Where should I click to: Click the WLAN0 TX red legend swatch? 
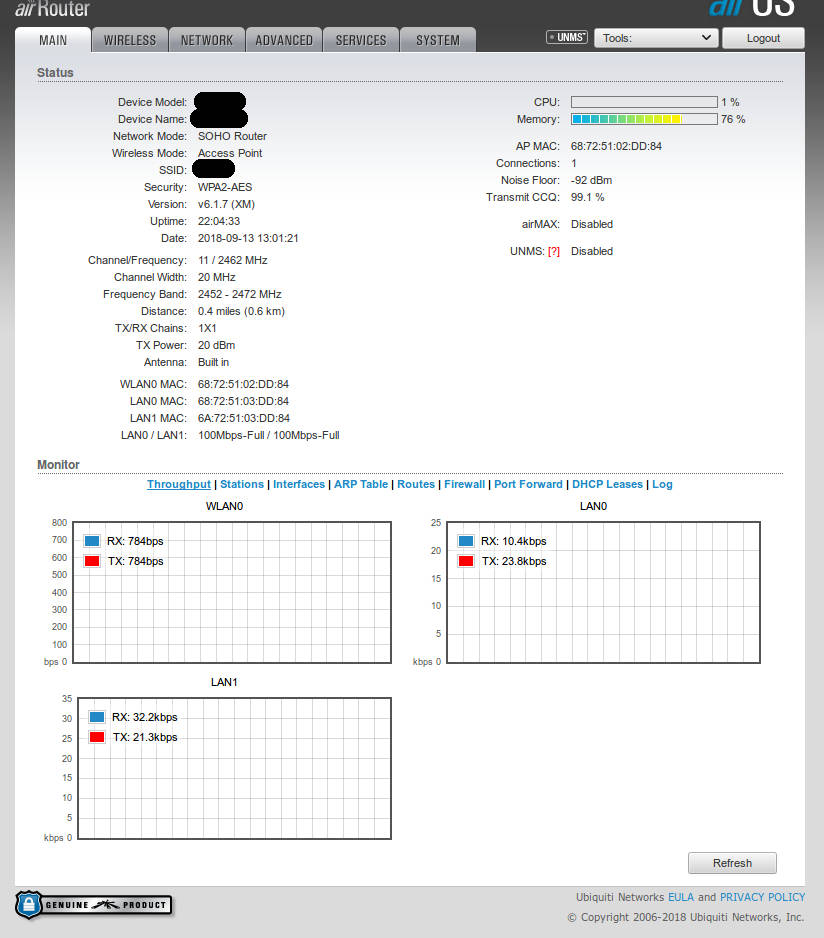point(92,561)
